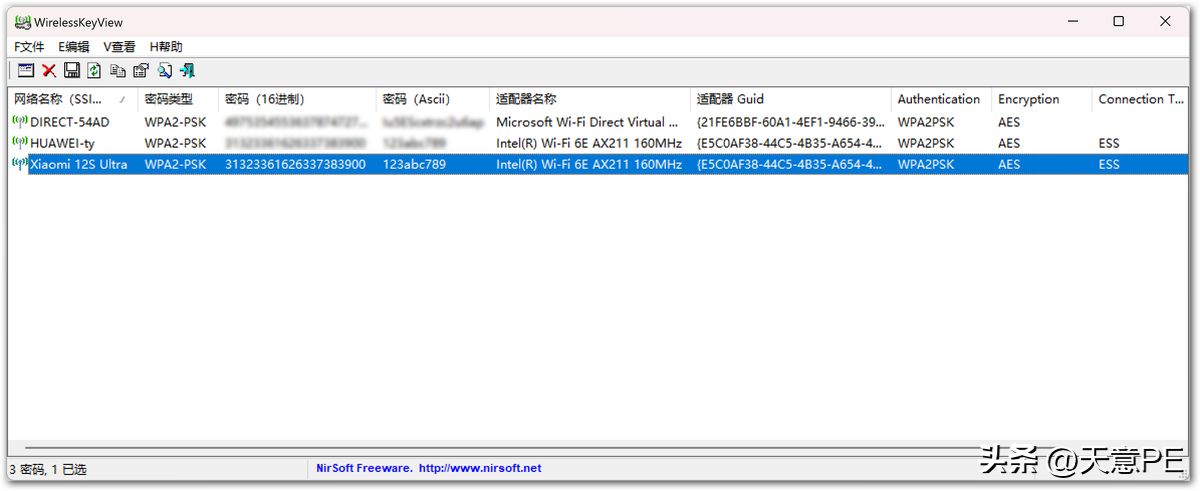The image size is (1200, 491).
Task: Copy selected items using the copy icon
Action: 118,70
